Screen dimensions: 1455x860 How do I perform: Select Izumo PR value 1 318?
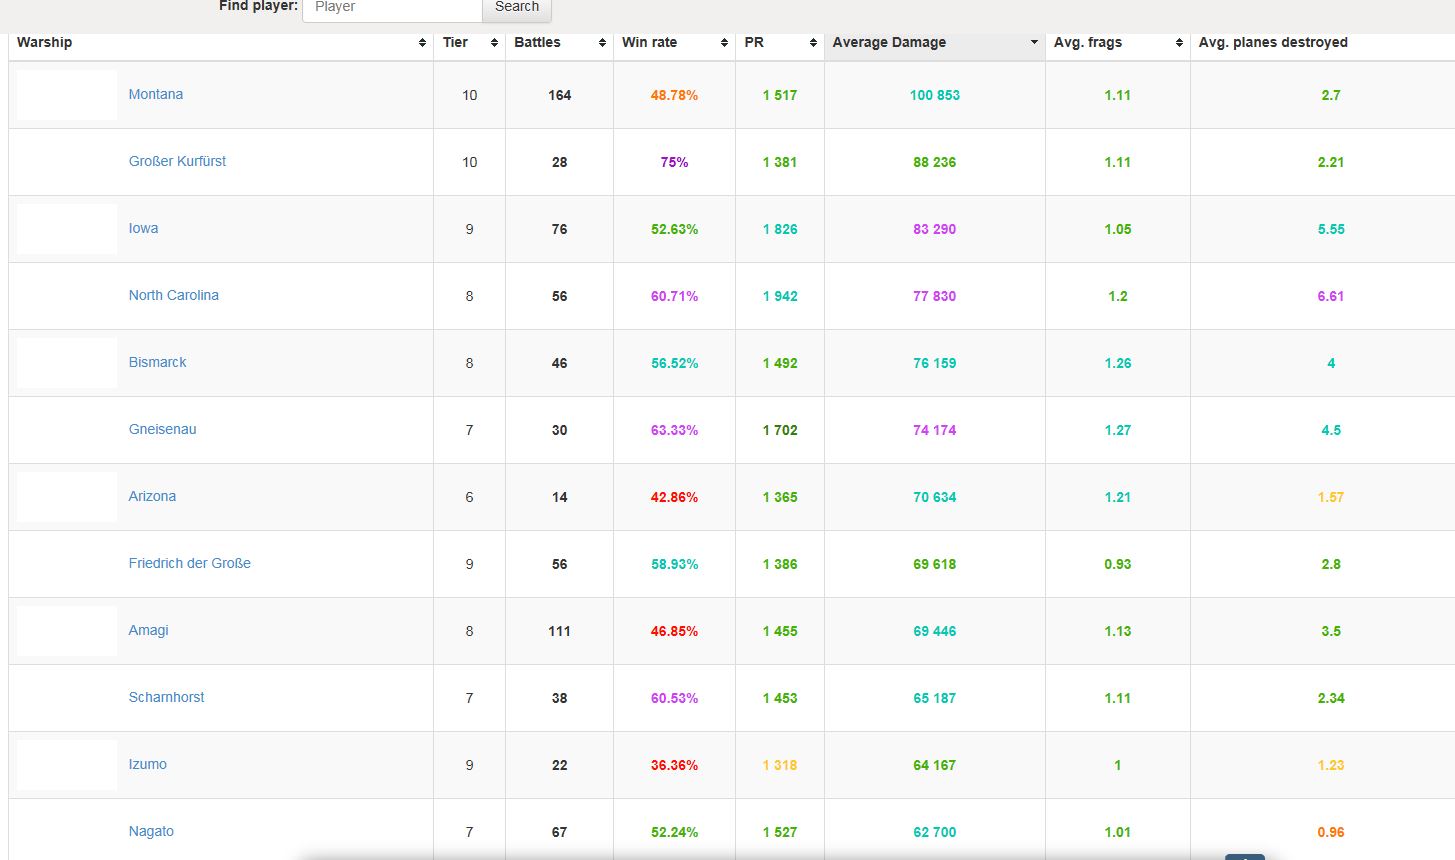(779, 765)
